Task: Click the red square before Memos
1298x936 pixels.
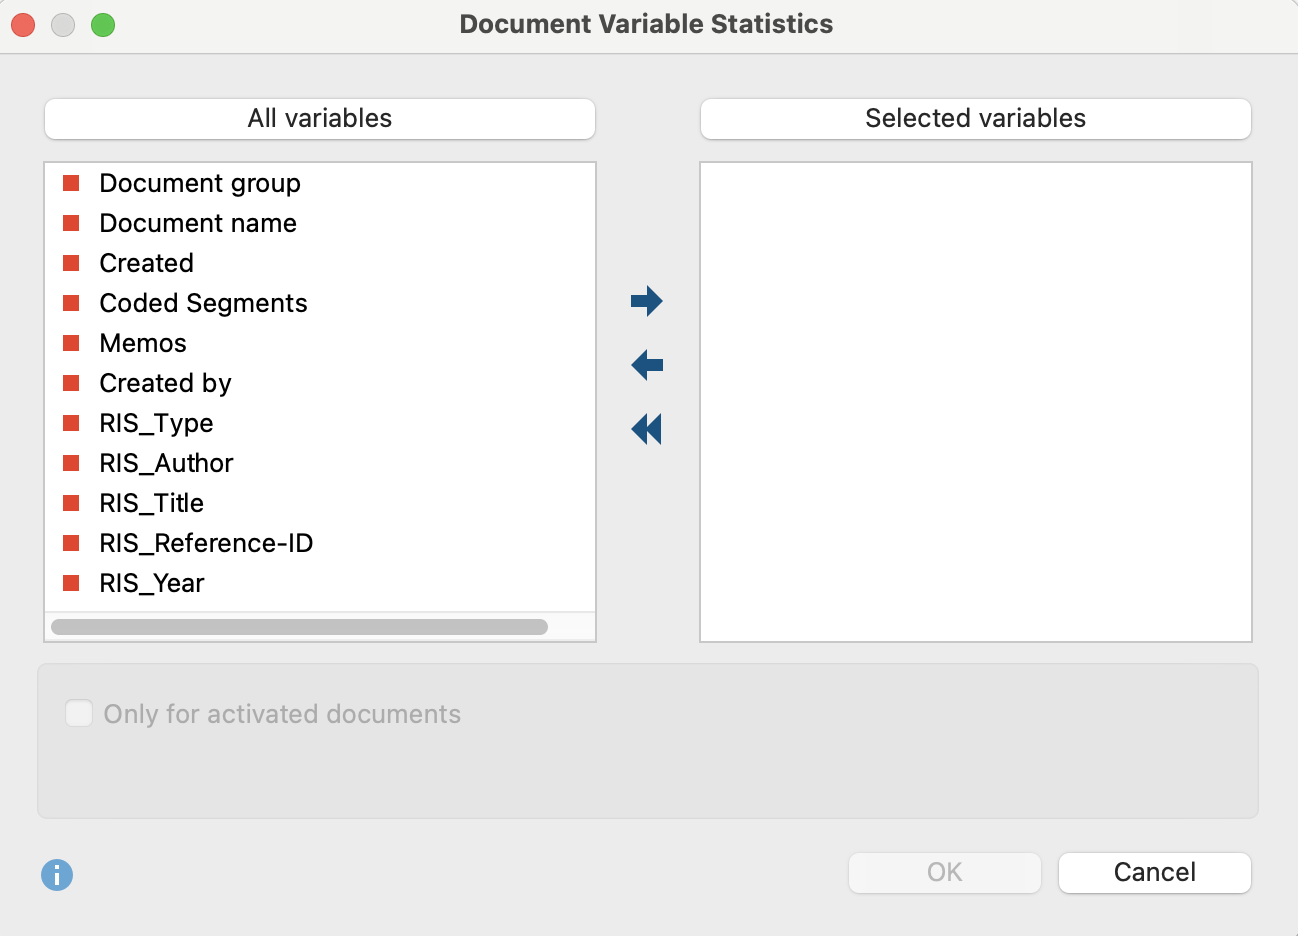Action: [71, 342]
